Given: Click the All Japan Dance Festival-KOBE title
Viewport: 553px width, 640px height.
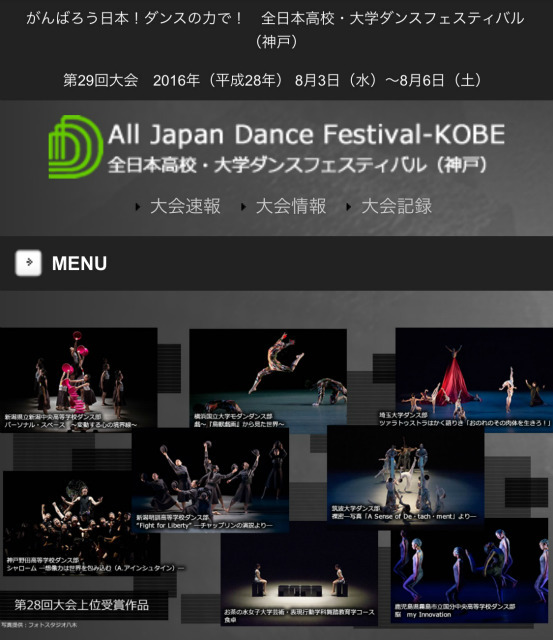Looking at the screenshot, I should pos(306,134).
